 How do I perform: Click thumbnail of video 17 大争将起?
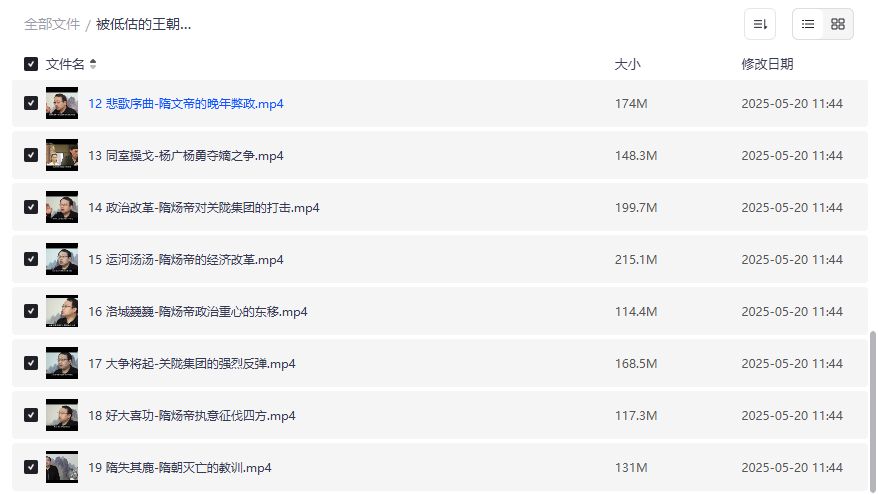(x=62, y=363)
